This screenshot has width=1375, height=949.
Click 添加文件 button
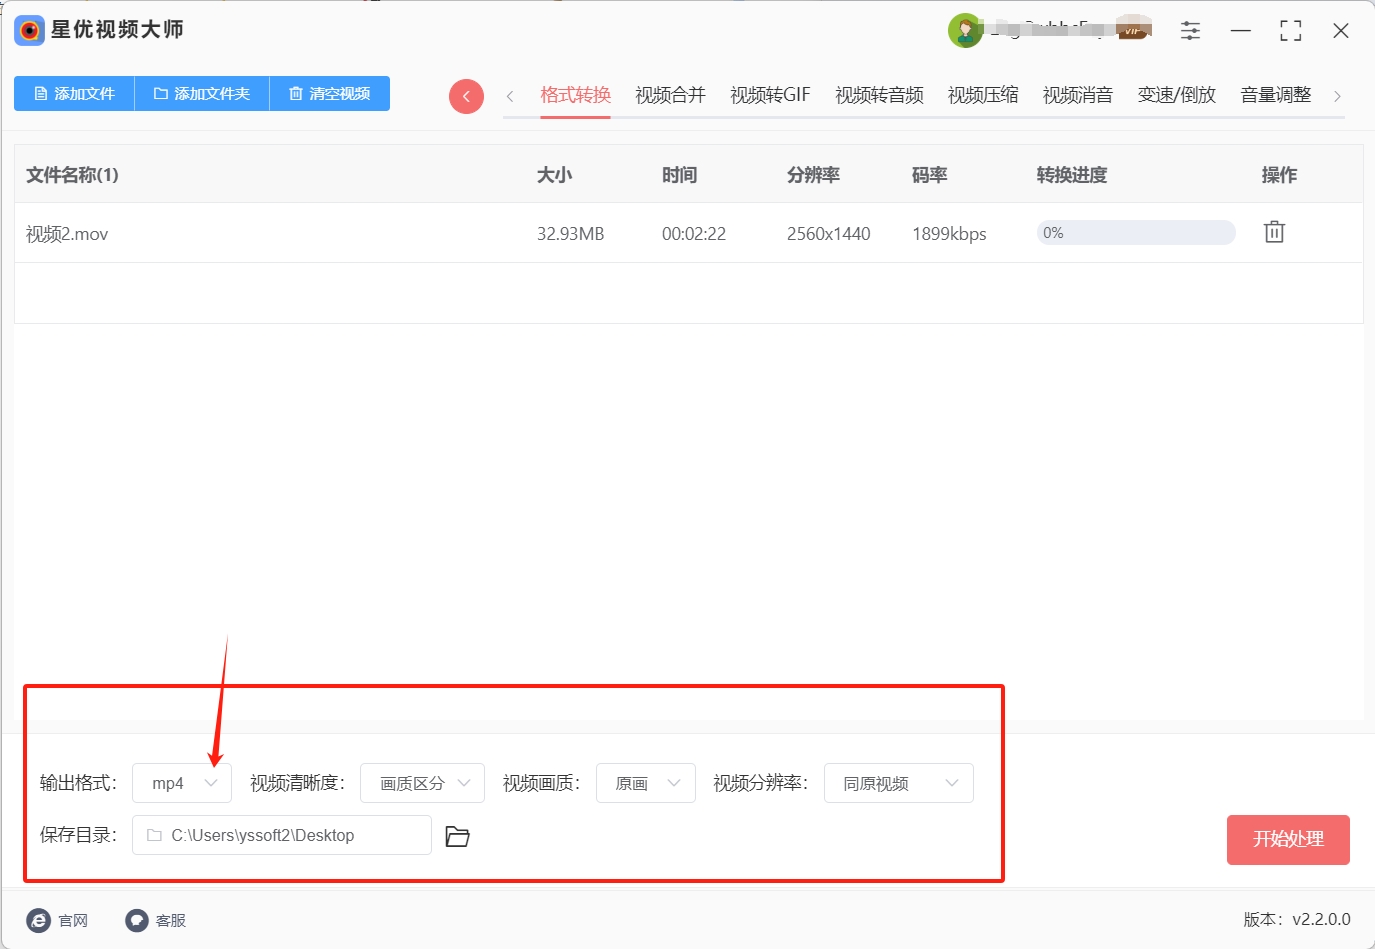(74, 93)
